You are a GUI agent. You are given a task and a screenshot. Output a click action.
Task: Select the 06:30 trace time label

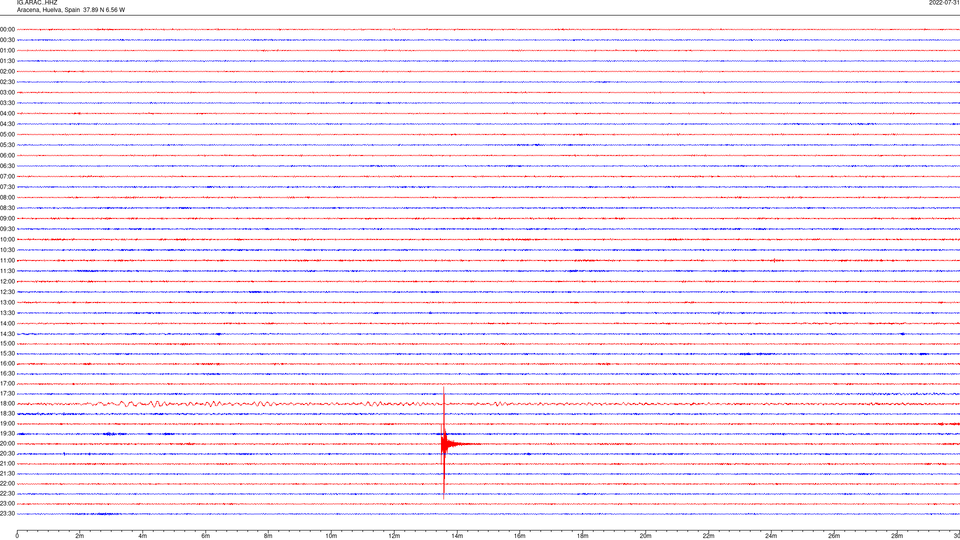tap(7, 167)
